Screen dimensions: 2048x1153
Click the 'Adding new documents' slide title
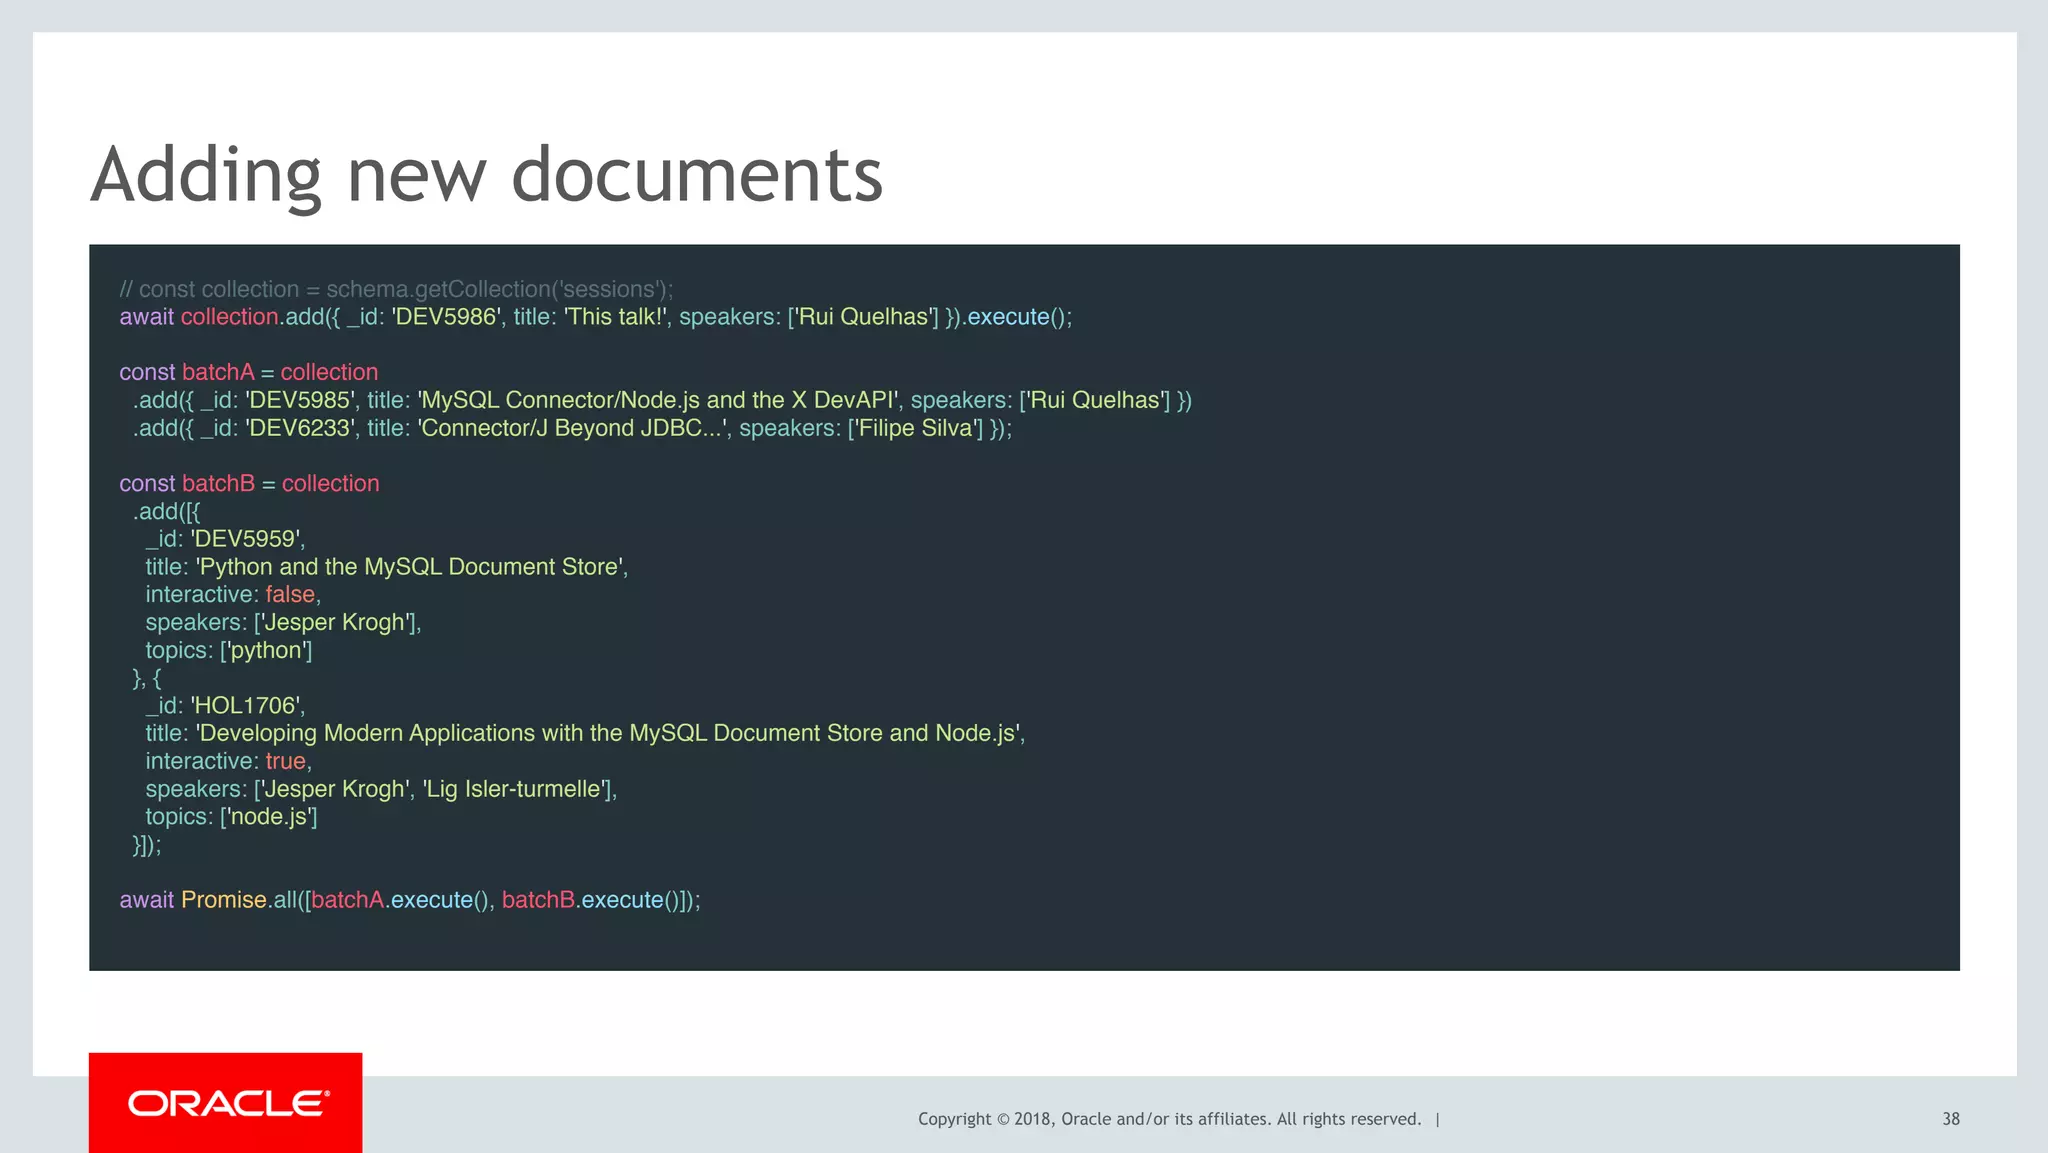(486, 175)
